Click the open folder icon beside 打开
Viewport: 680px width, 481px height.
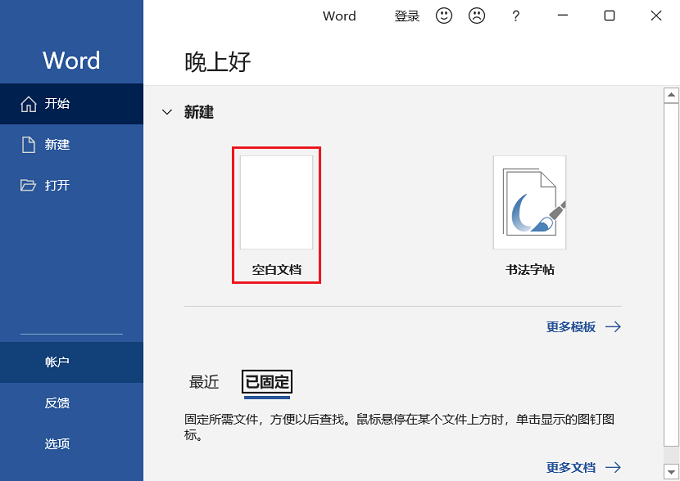(x=28, y=185)
